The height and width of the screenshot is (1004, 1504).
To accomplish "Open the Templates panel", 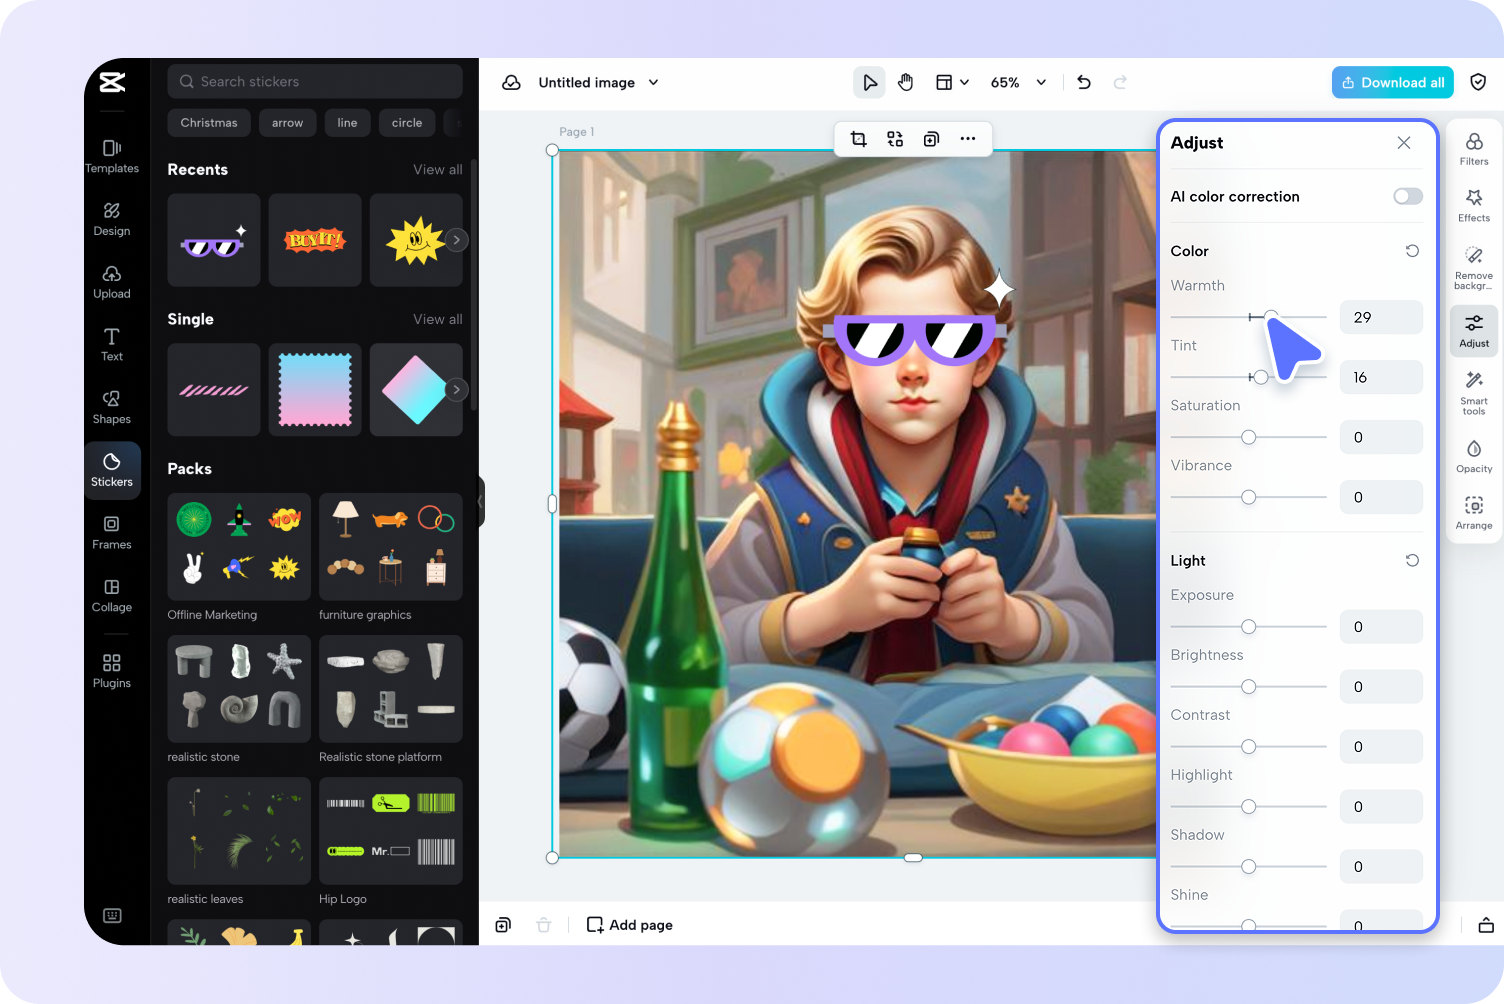I will coord(112,156).
